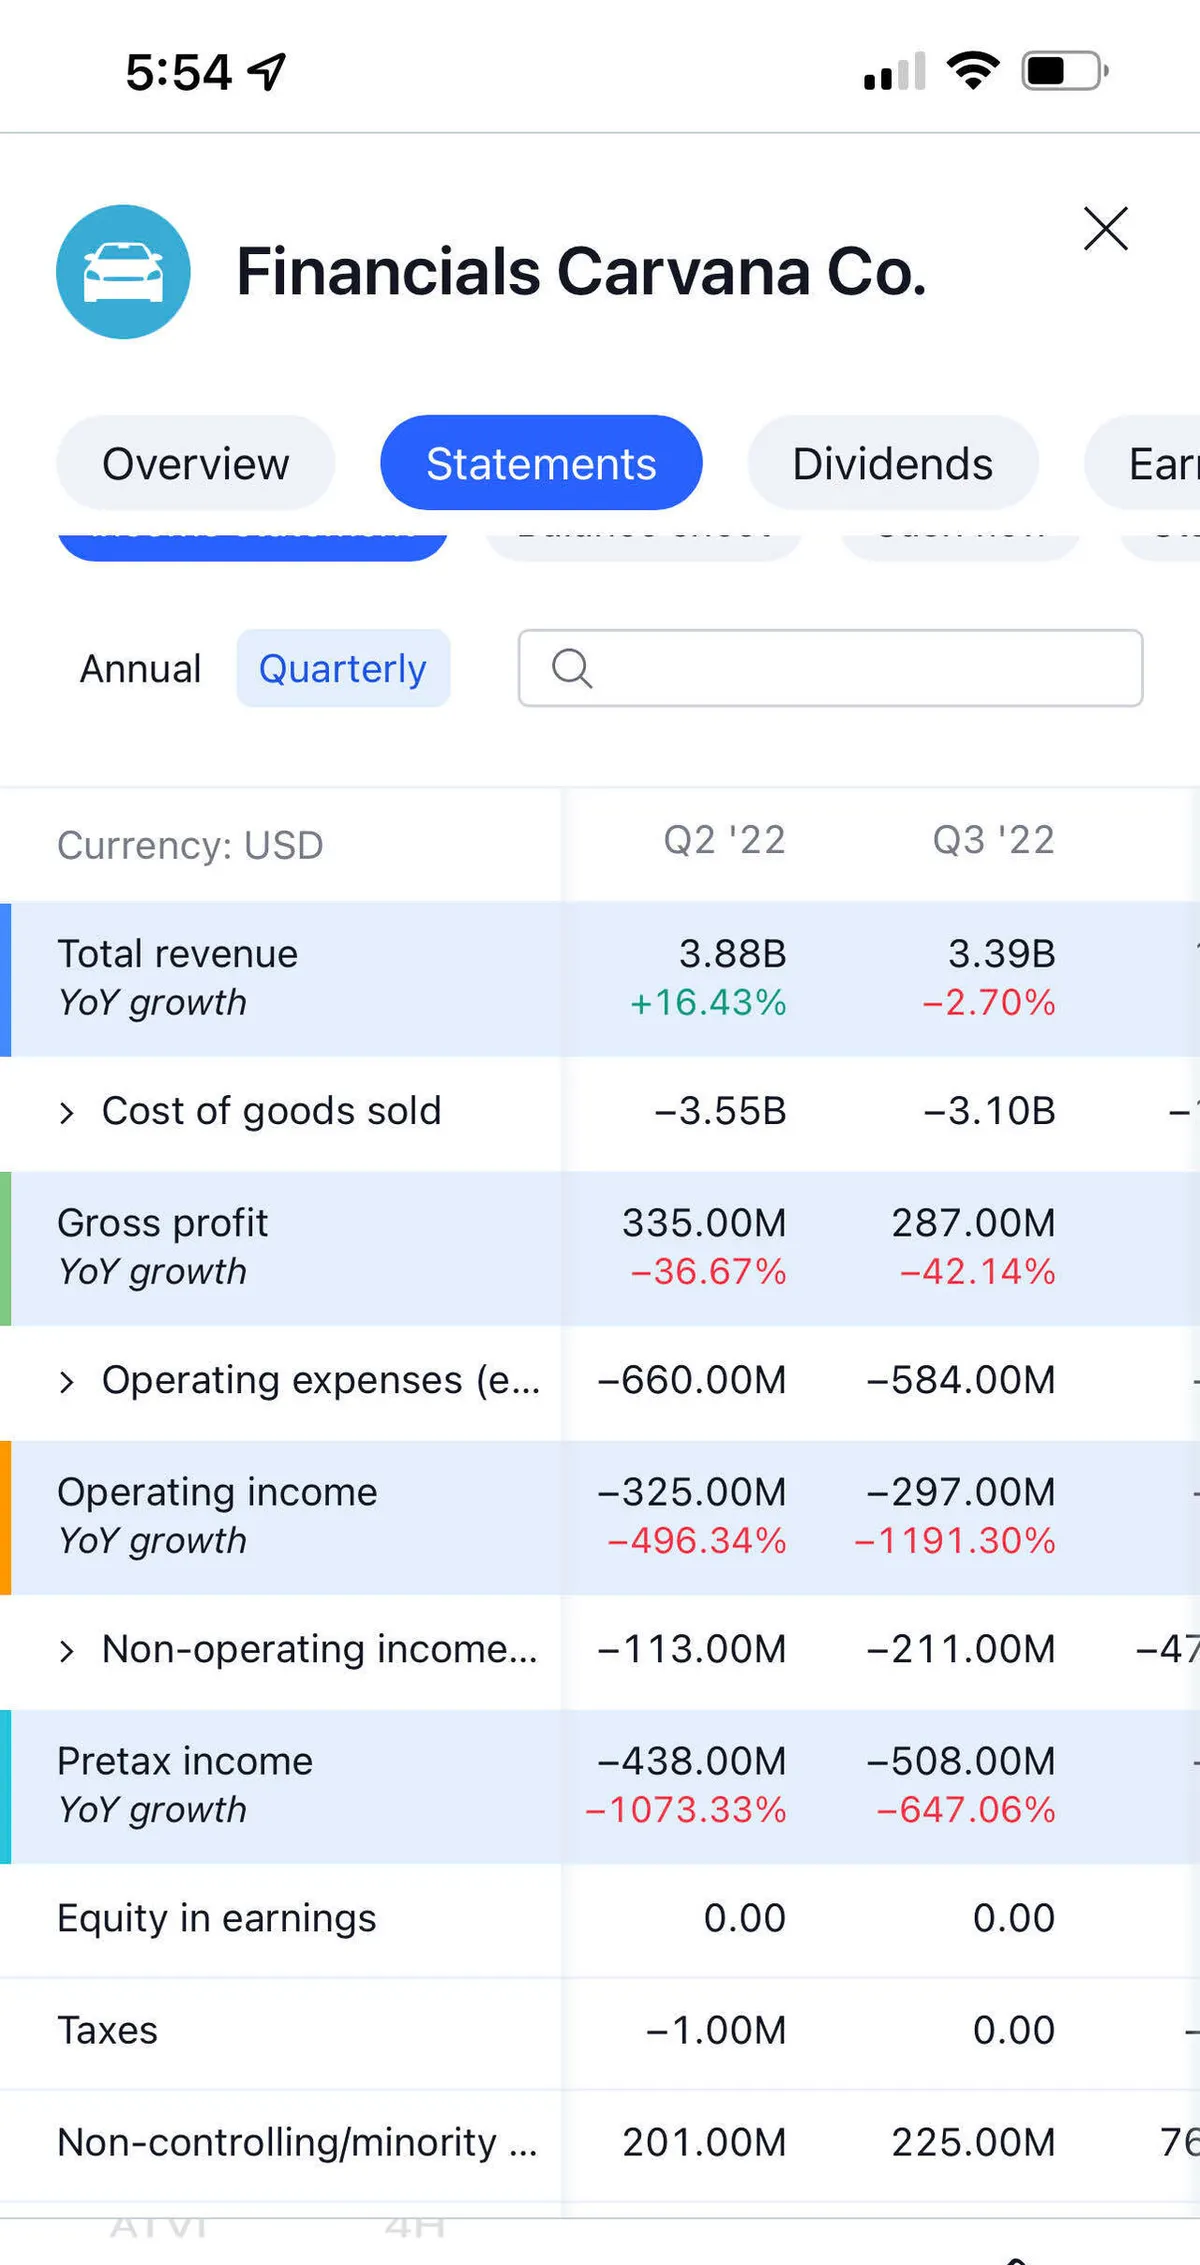1200x2265 pixels.
Task: Switch to Annual period view
Action: [140, 669]
